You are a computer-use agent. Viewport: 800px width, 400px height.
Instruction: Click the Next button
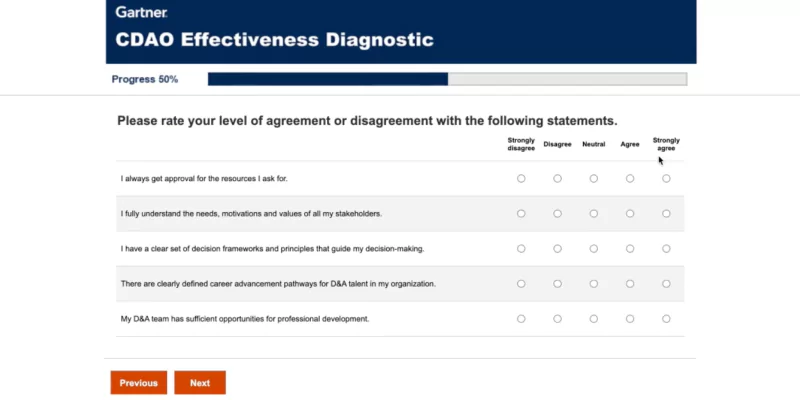[200, 383]
